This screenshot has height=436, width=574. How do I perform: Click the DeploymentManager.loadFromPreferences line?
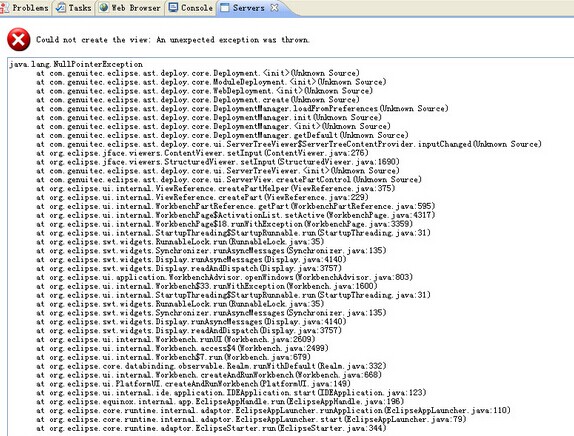point(242,108)
